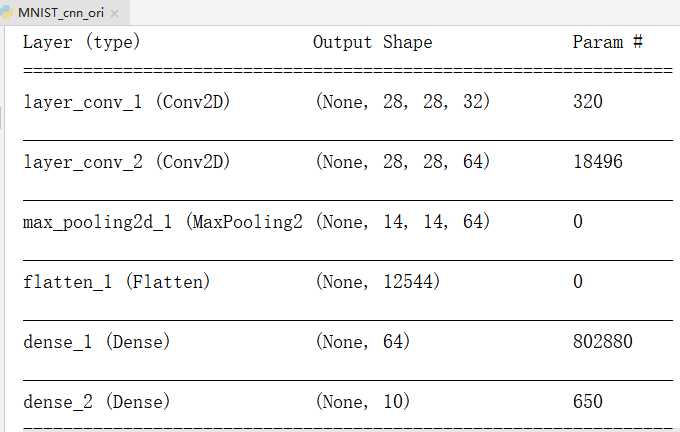This screenshot has height=432, width=680.
Task: Click the parameter count 18496
Action: point(598,162)
